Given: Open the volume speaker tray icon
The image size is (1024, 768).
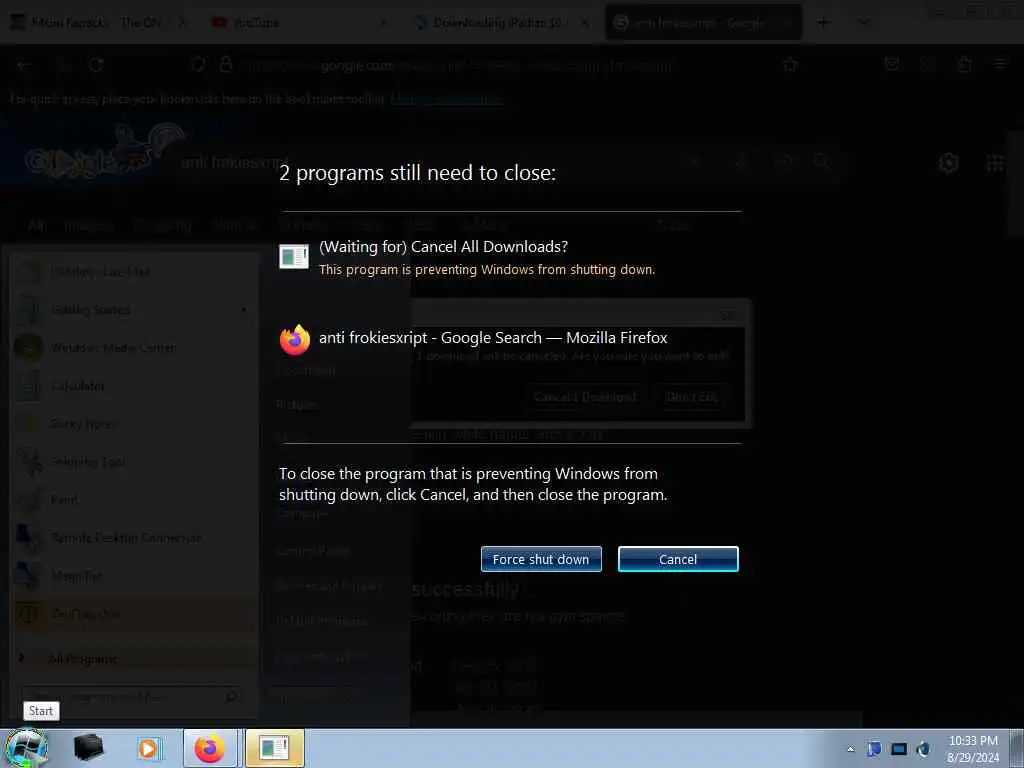Looking at the screenshot, I should tap(923, 749).
